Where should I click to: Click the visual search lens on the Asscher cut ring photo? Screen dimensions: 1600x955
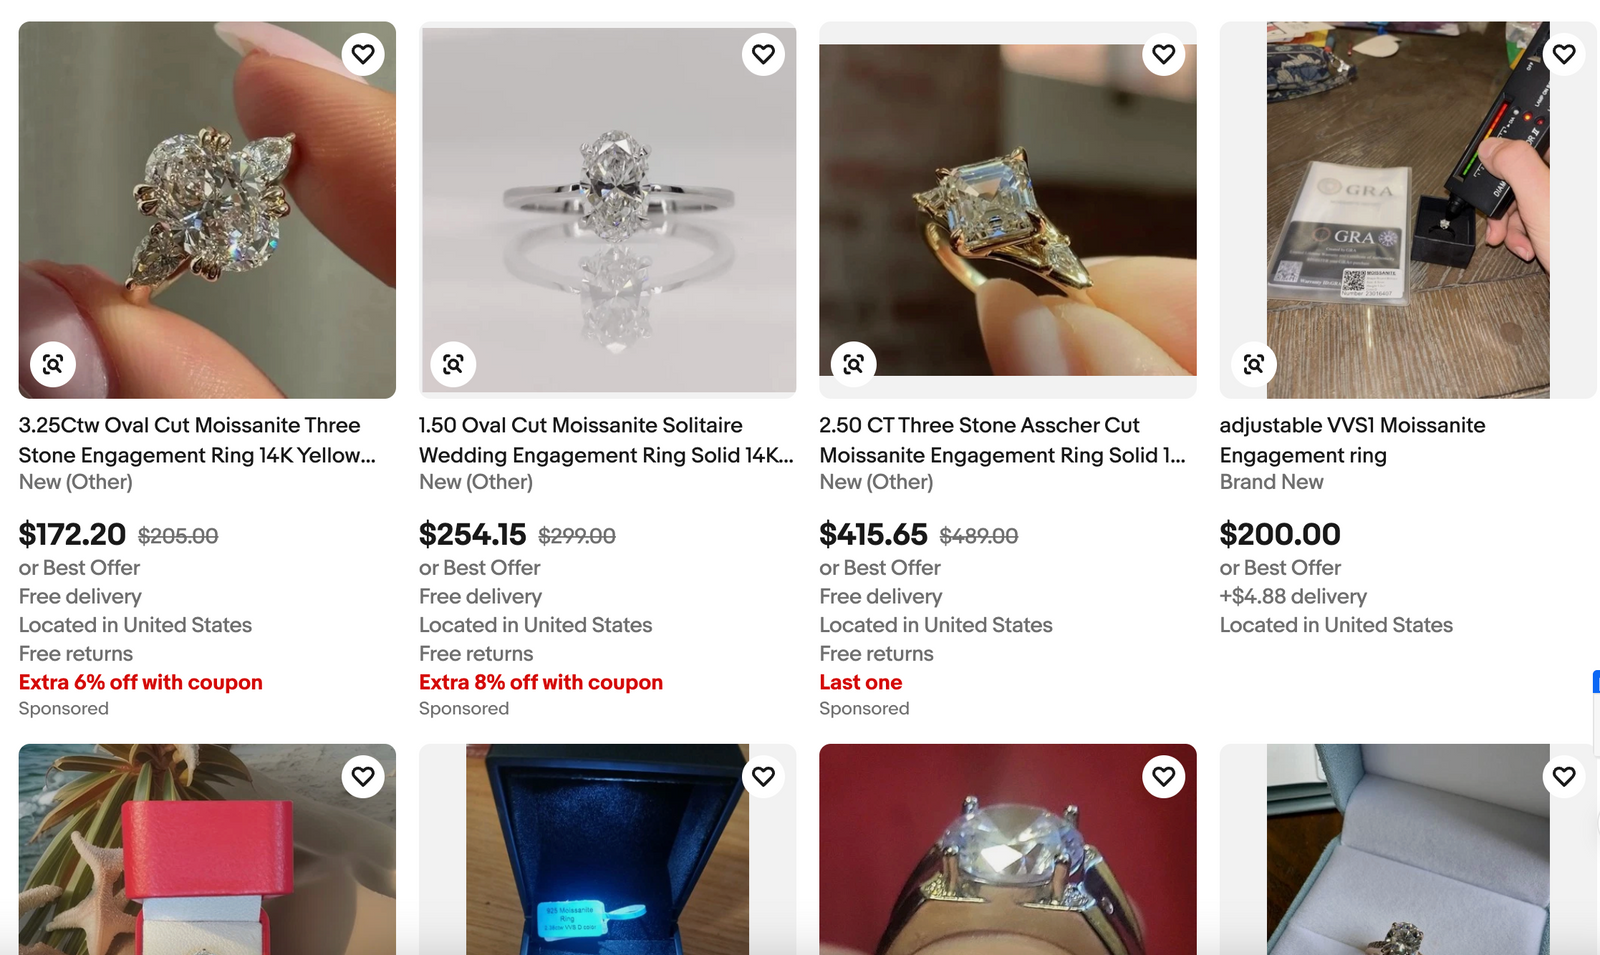pyautogui.click(x=853, y=363)
